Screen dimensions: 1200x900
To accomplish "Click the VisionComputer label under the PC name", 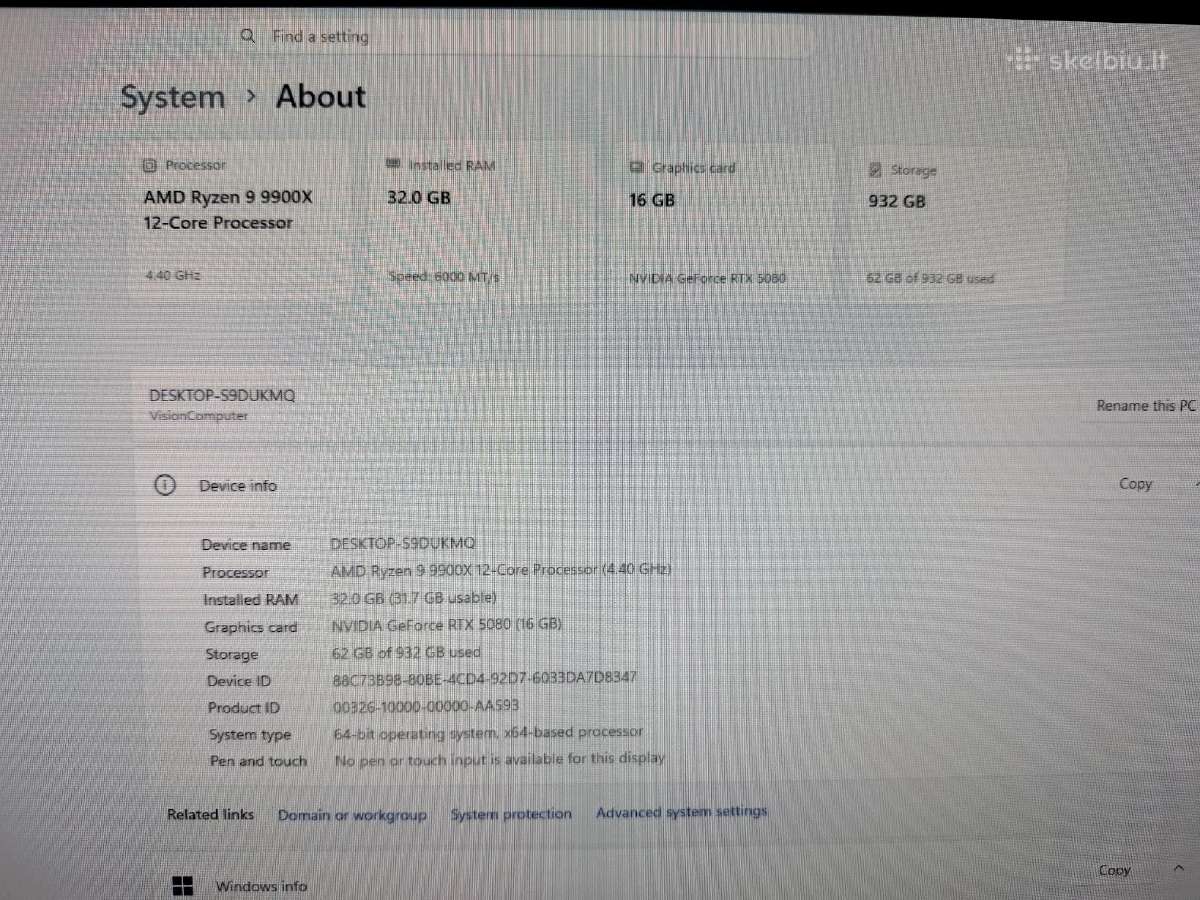I will pyautogui.click(x=198, y=416).
